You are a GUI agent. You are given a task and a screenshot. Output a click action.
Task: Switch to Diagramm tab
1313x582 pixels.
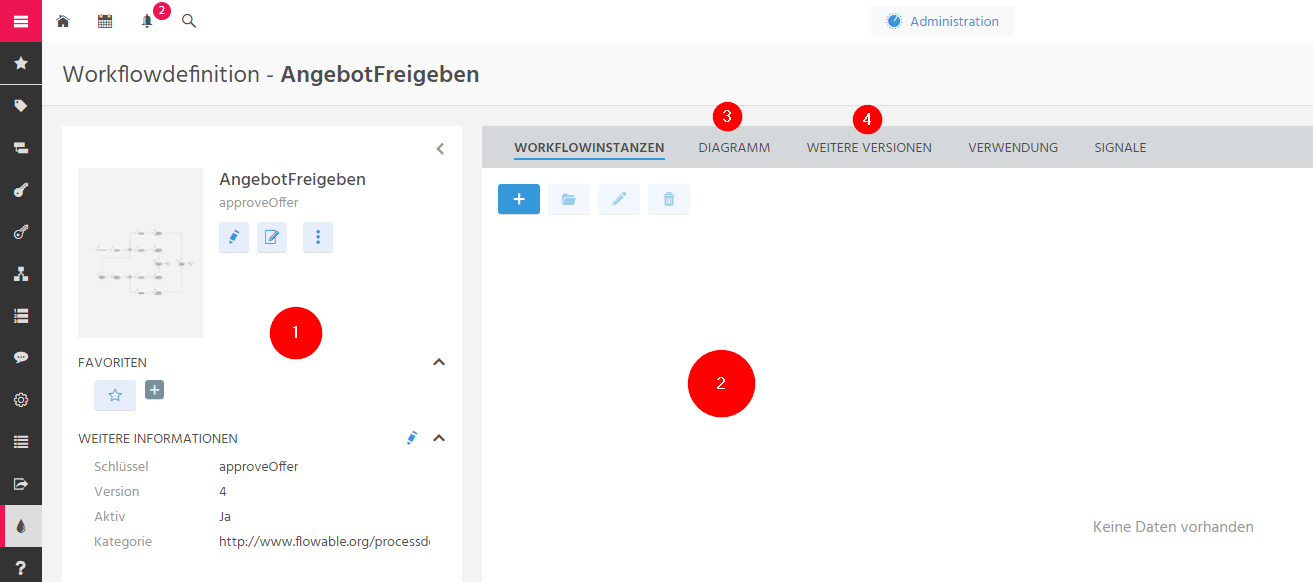[734, 147]
